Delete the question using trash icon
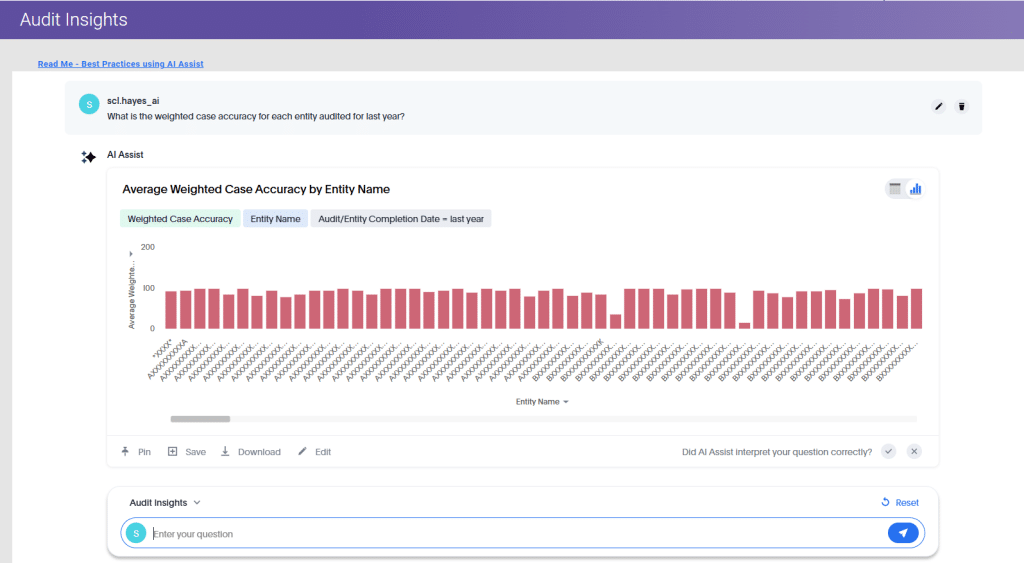 pos(961,107)
